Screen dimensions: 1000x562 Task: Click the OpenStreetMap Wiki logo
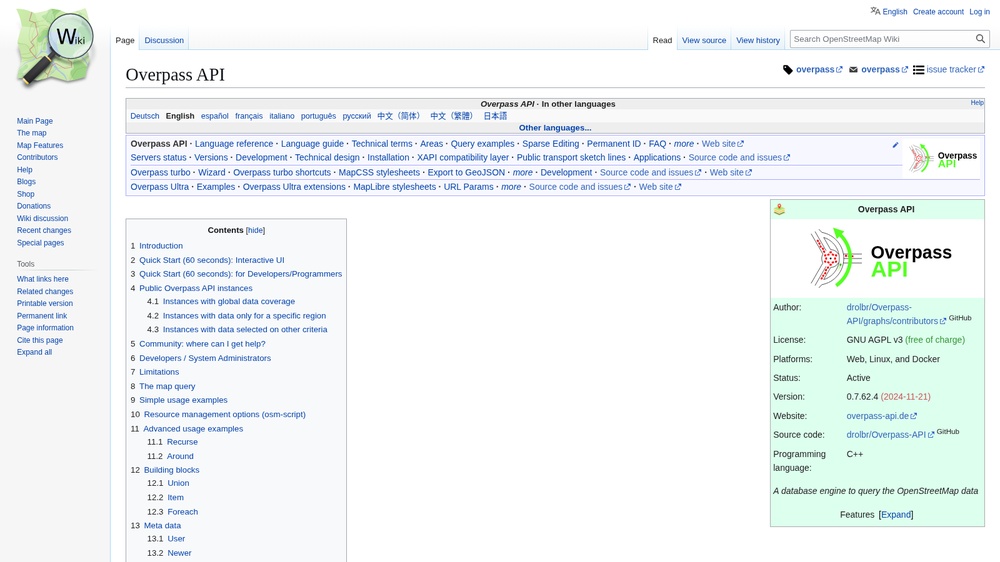click(55, 48)
